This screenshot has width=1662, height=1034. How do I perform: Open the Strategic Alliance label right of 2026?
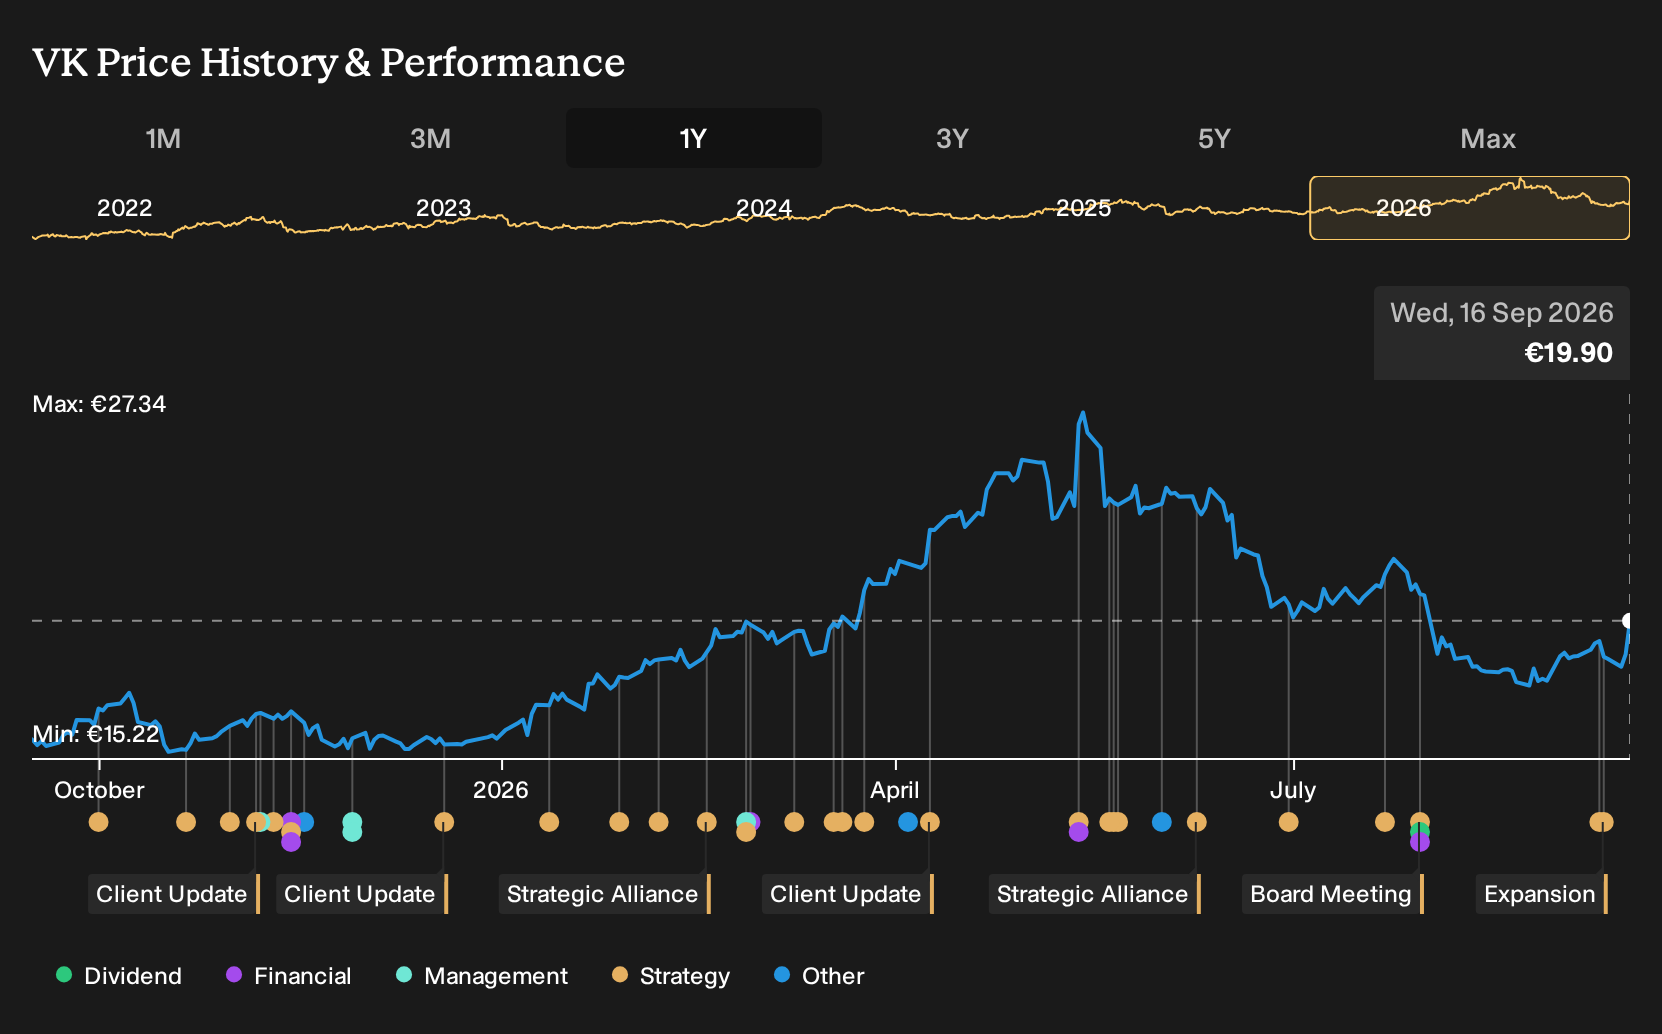(x=603, y=894)
